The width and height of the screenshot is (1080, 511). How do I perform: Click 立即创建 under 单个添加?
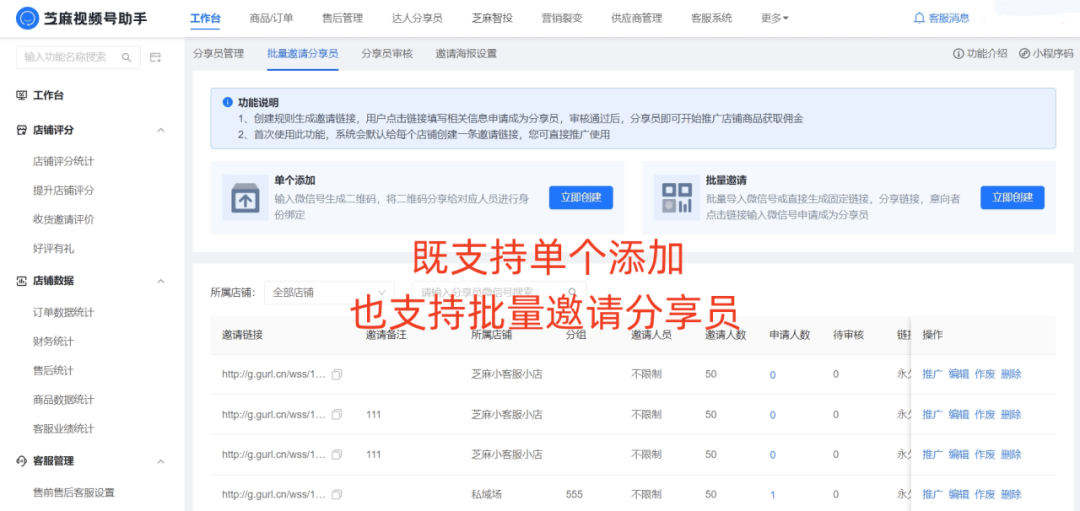pyautogui.click(x=581, y=197)
